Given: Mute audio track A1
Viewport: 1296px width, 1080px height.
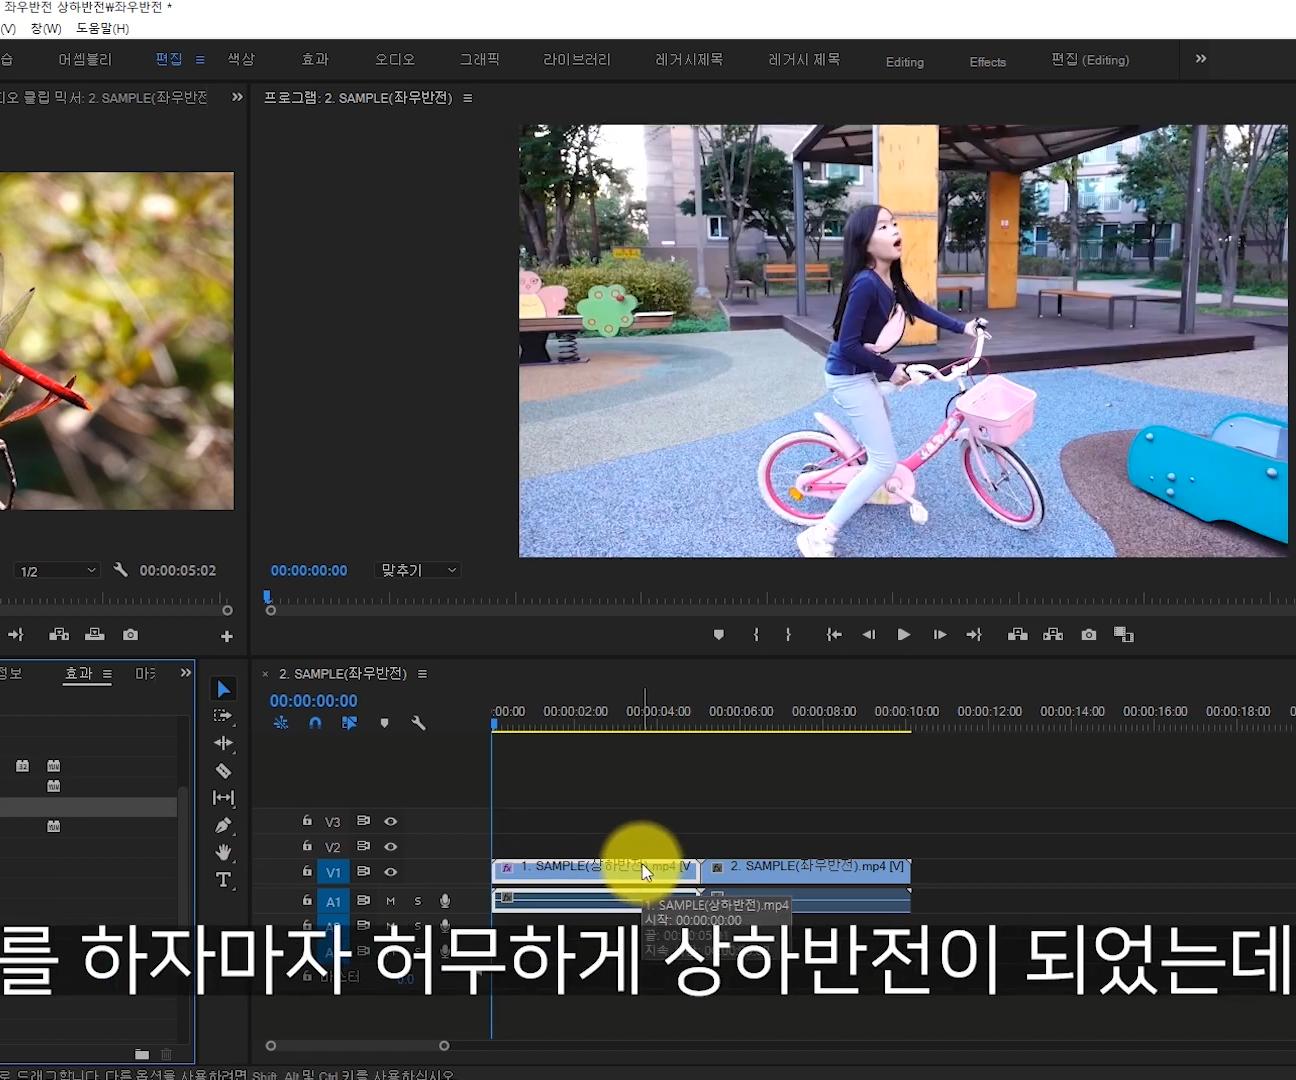Looking at the screenshot, I should (391, 901).
